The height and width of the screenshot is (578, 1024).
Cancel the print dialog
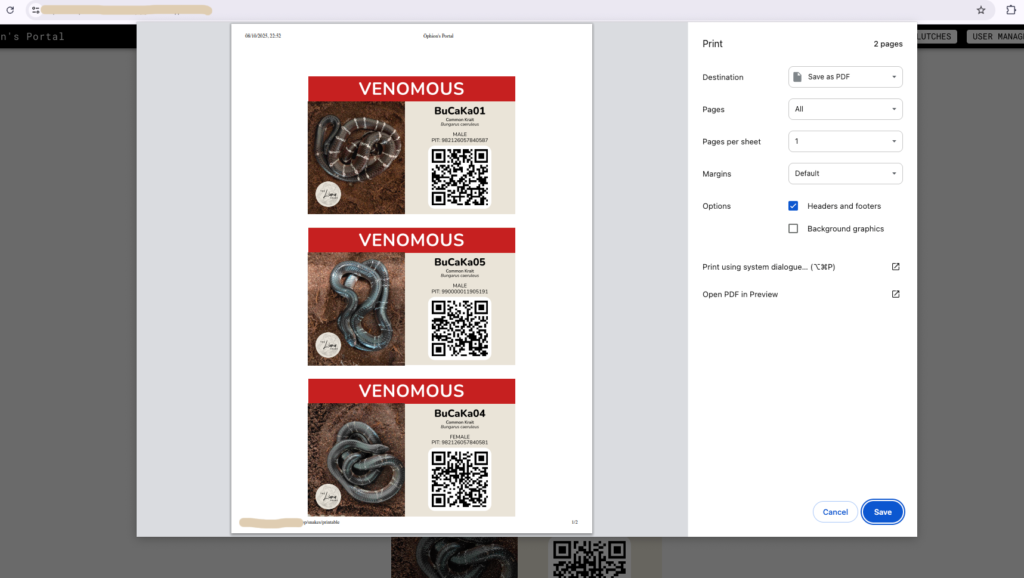pos(835,512)
